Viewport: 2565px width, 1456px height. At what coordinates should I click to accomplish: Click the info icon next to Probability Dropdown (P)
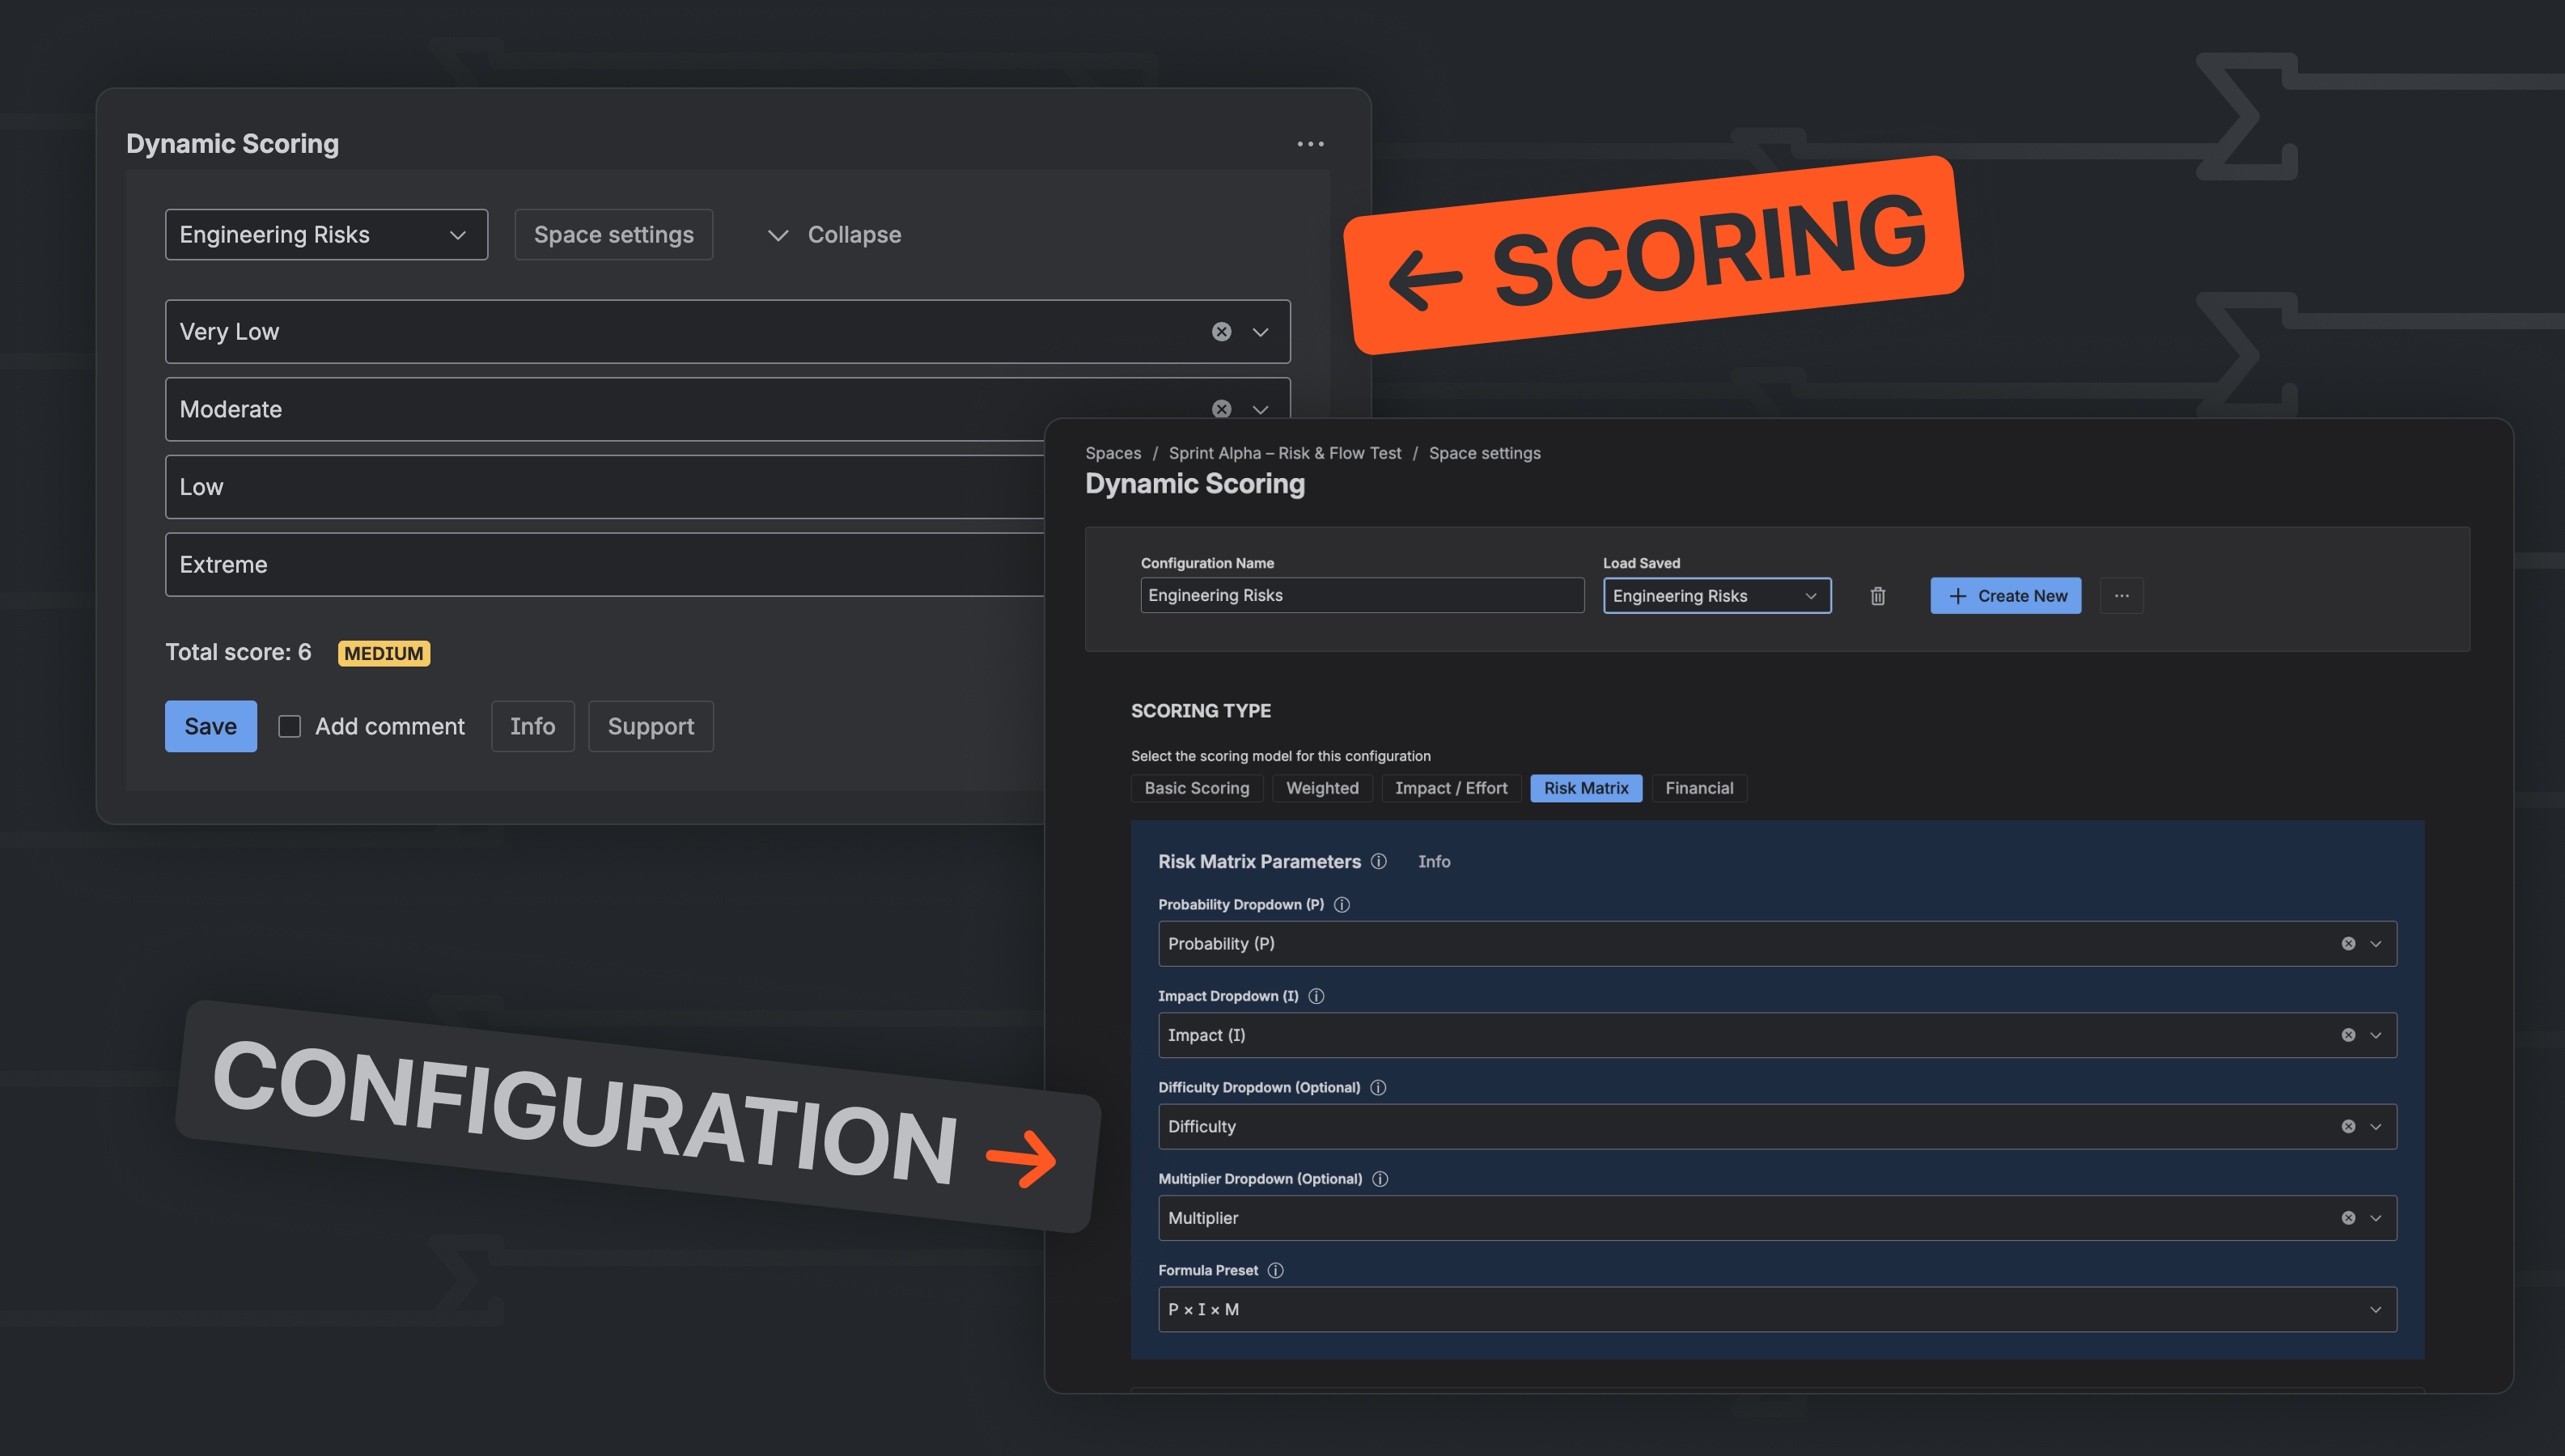(1341, 904)
